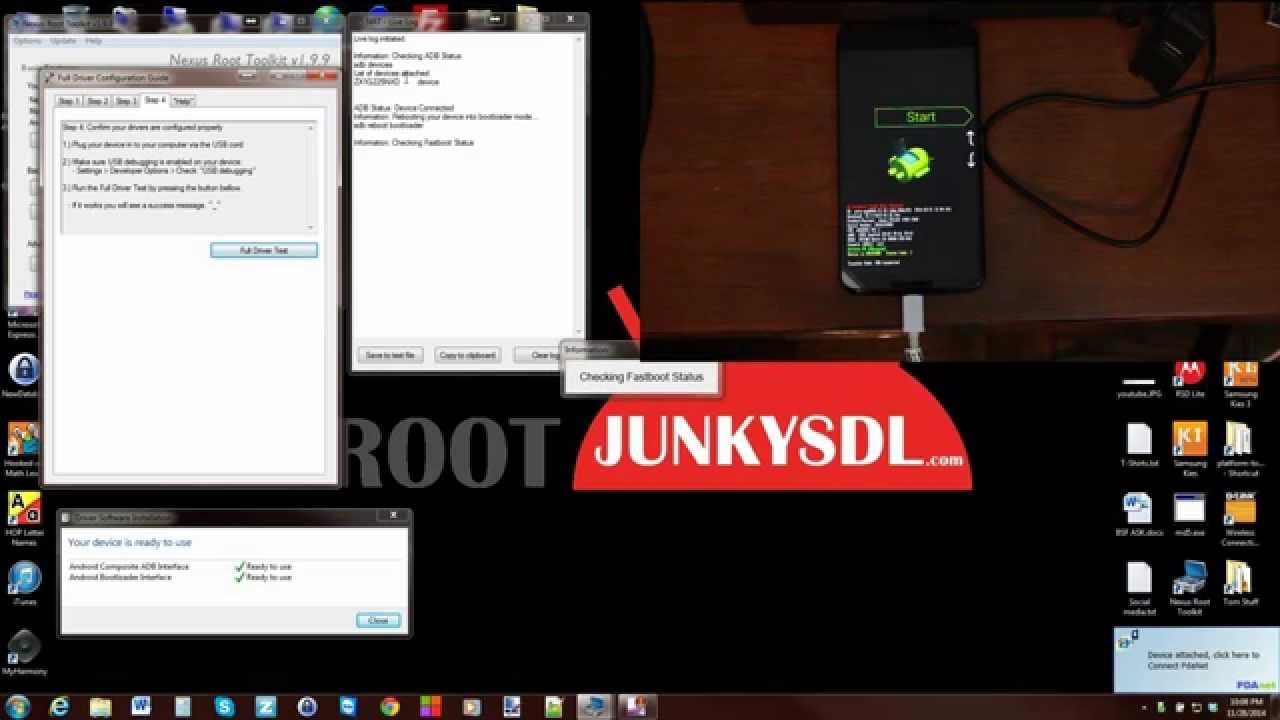1280x720 pixels.
Task: Open the Update menu in Nexus Root Toolkit
Action: [x=63, y=41]
